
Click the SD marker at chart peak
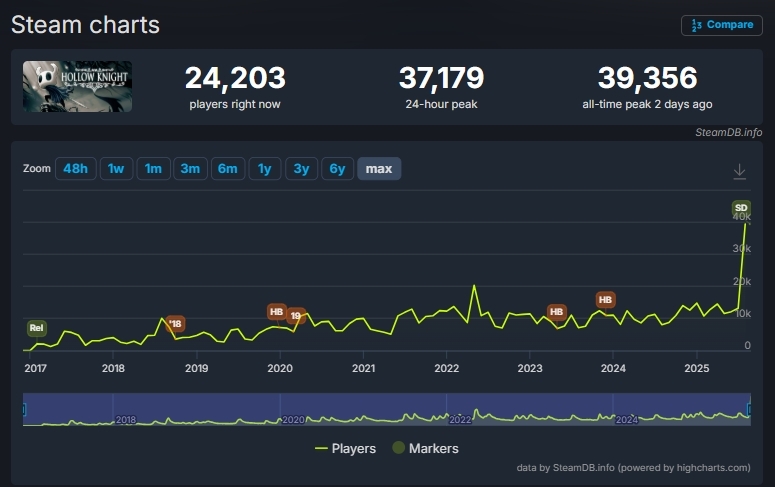(741, 208)
